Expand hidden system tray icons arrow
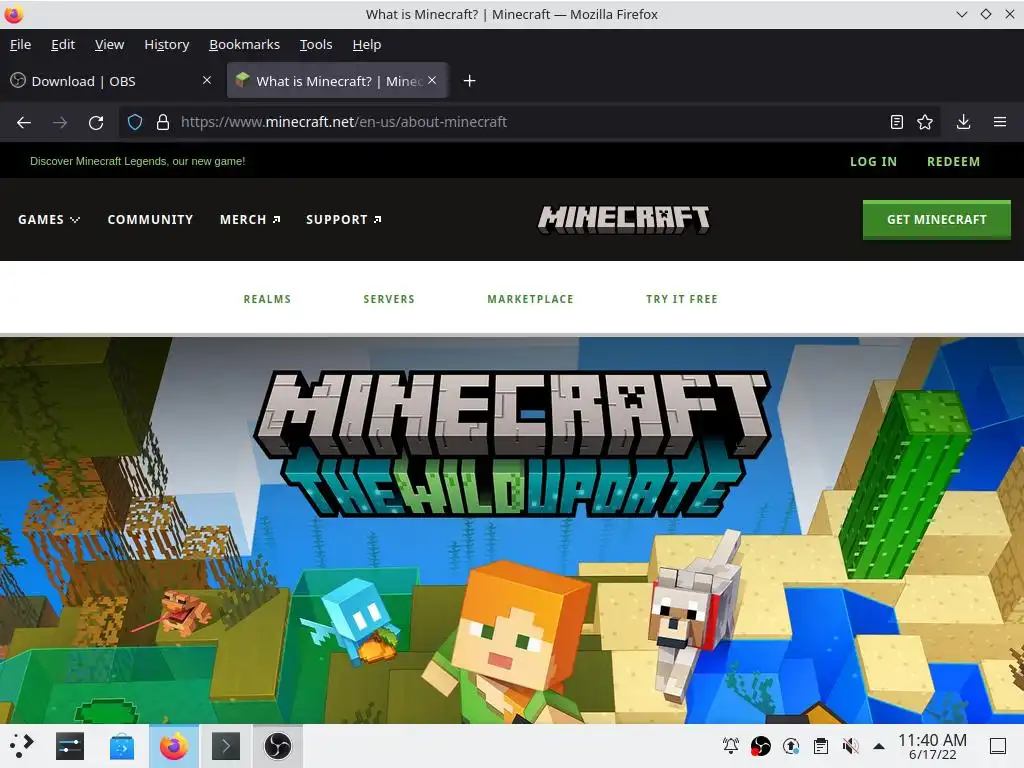 point(879,746)
